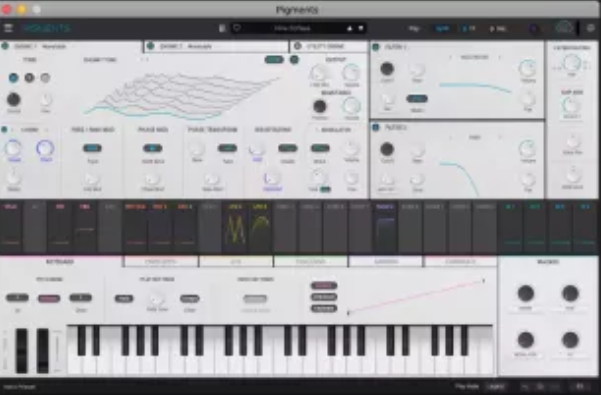601x395 pixels.
Task: Open the Filter 2 type selector
Action: (x=475, y=137)
